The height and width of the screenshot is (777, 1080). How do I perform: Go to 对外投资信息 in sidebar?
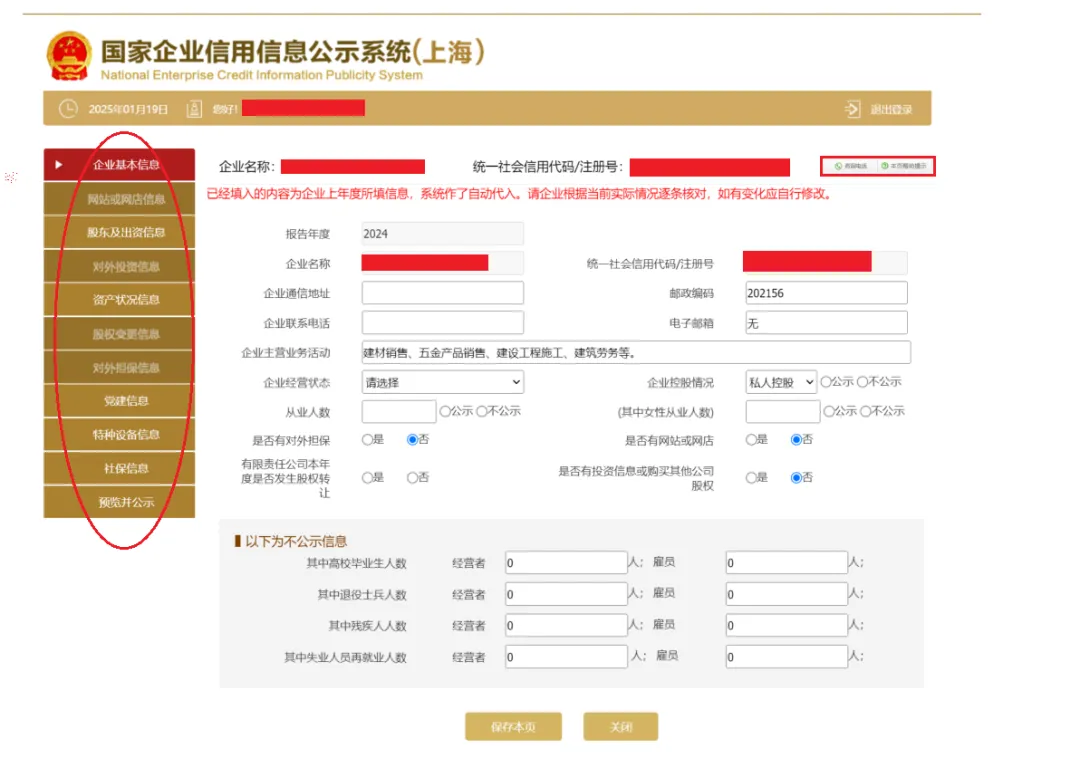click(x=119, y=267)
